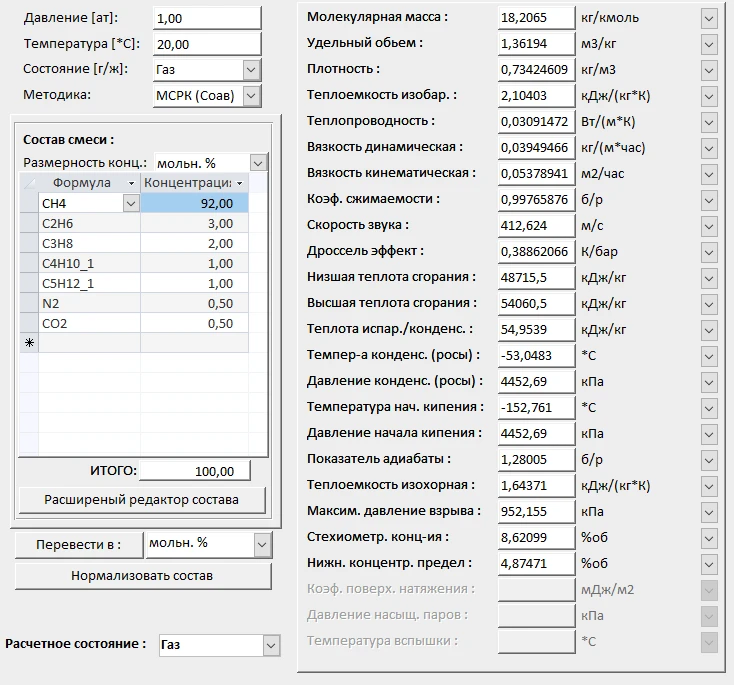Expand the Методика МСРК (Соав) dropdown
The image size is (734, 685).
251,95
